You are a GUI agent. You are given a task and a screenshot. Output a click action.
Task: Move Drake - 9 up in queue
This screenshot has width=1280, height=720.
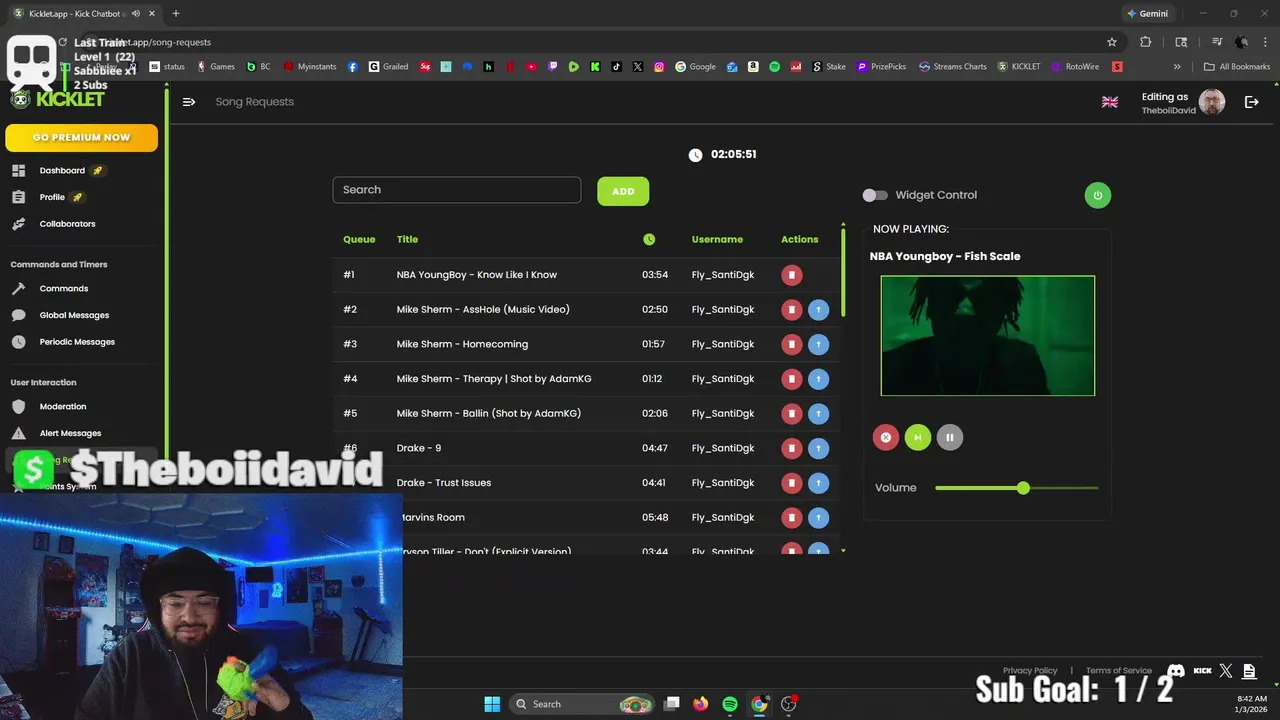(818, 448)
